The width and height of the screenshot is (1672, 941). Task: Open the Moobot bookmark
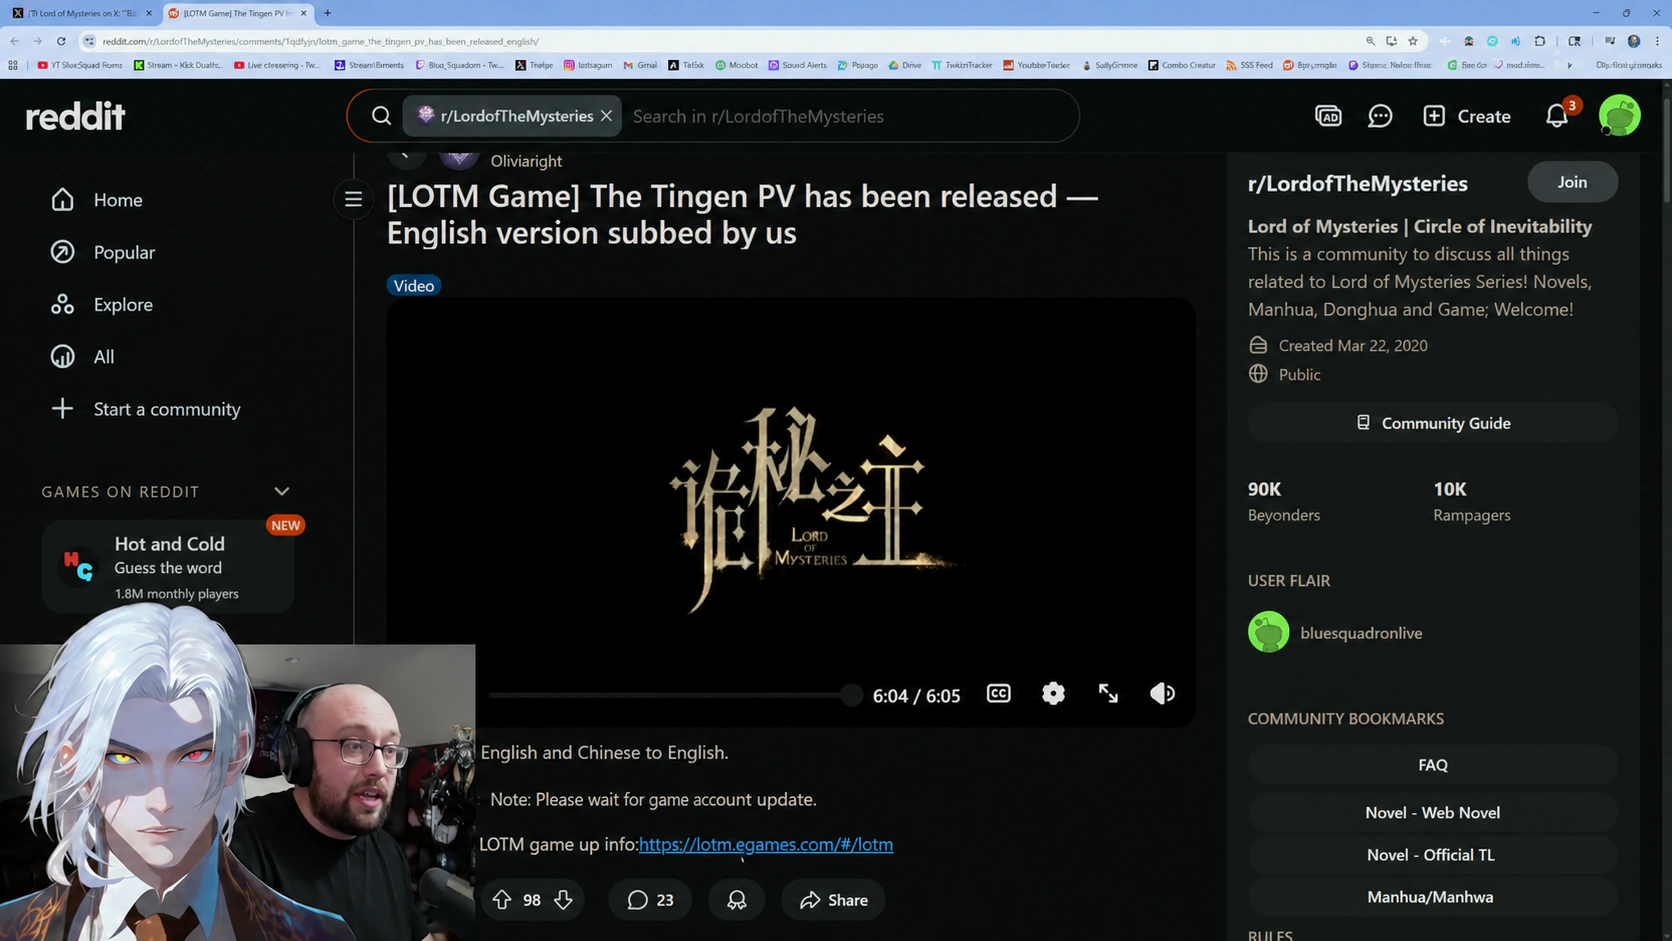click(736, 65)
